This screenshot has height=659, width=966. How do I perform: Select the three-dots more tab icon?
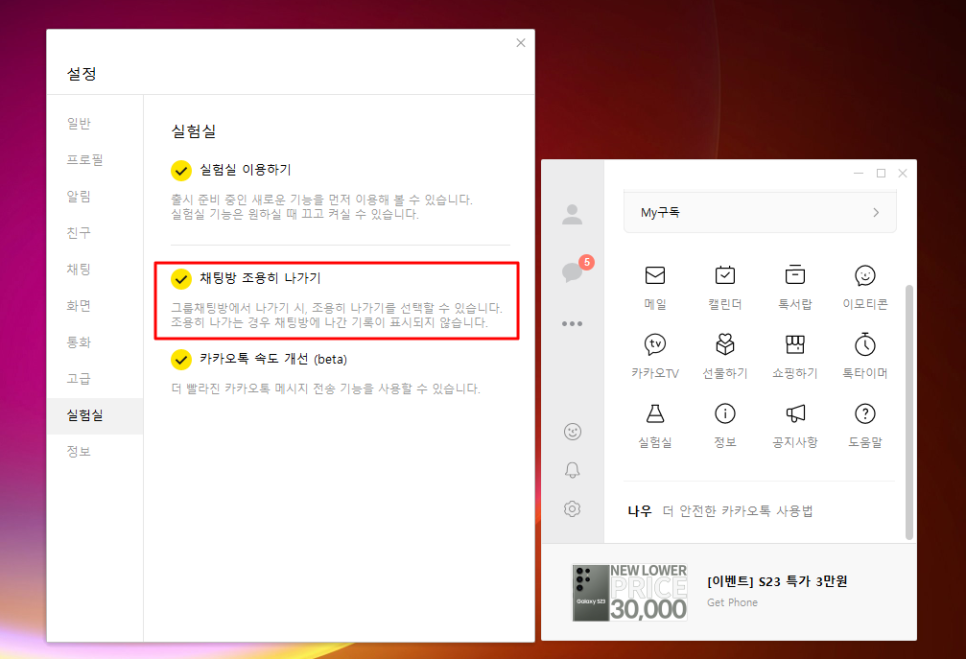coord(572,323)
